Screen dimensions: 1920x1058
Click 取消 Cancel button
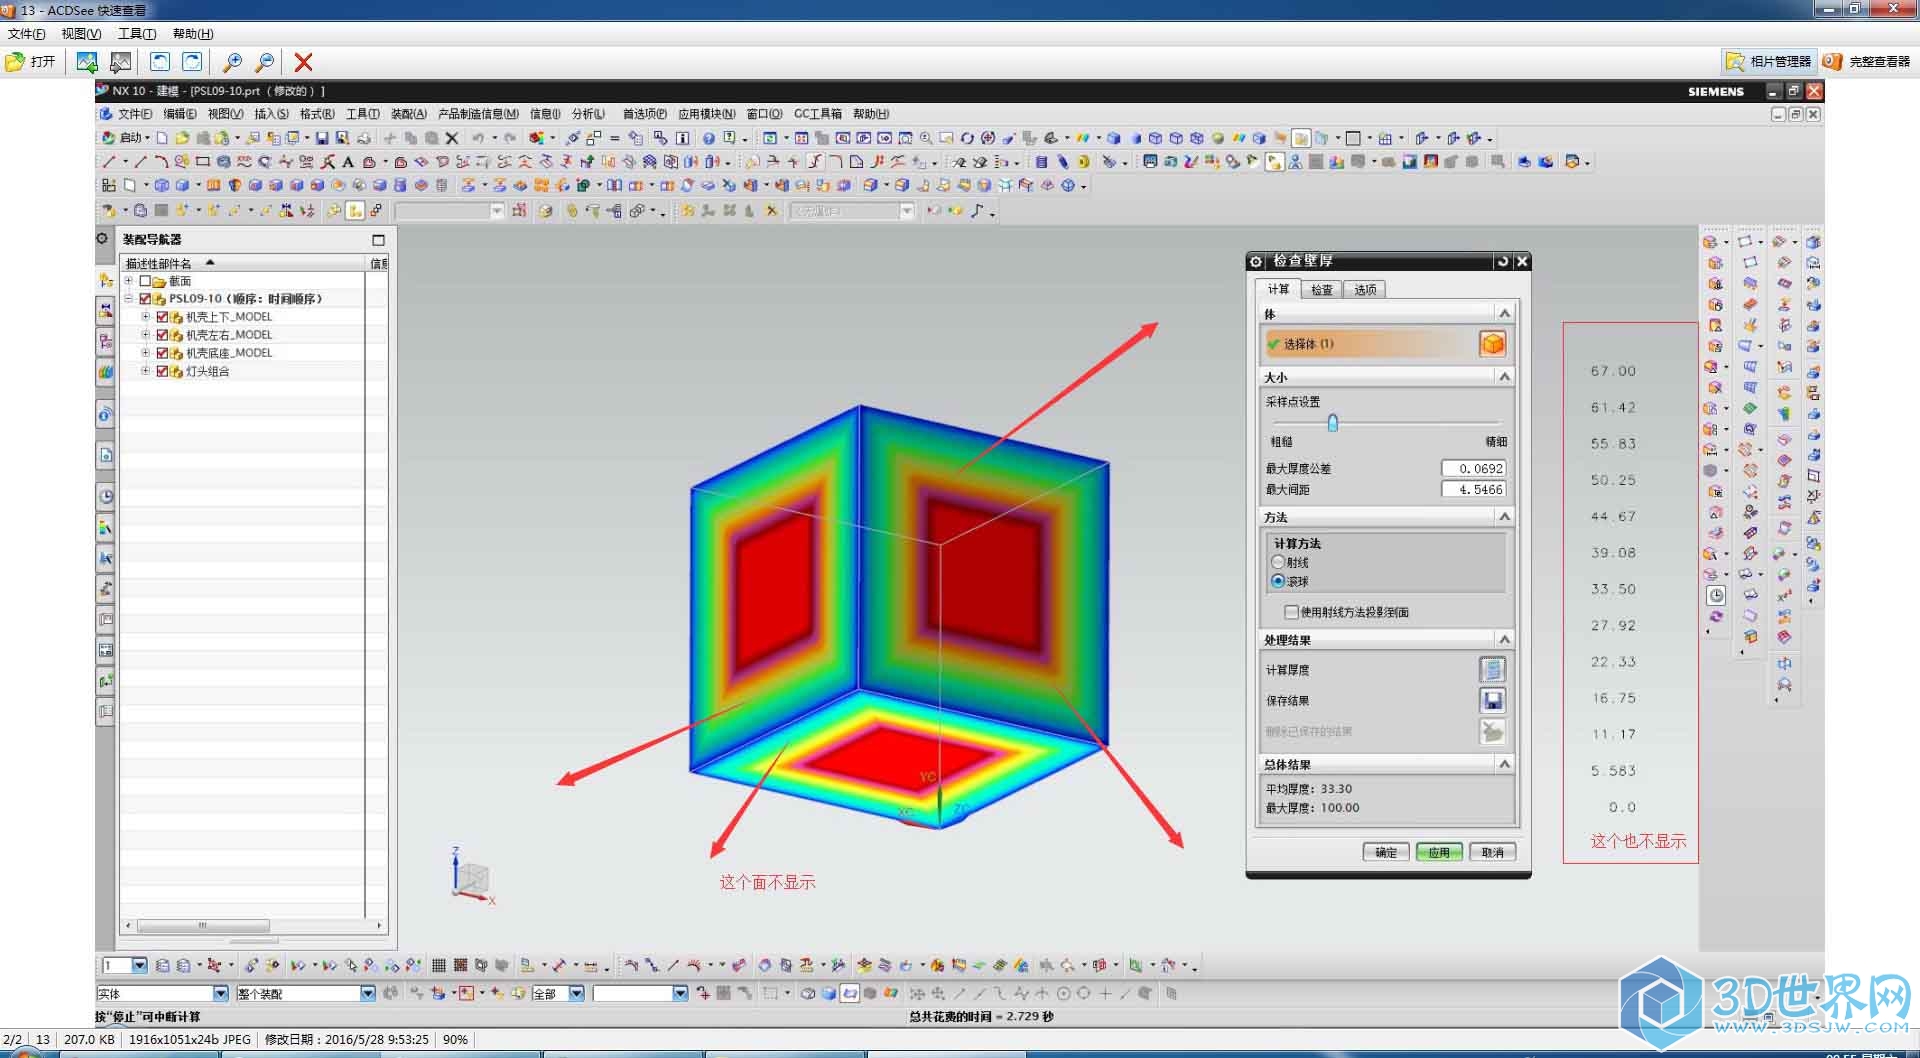(1492, 852)
